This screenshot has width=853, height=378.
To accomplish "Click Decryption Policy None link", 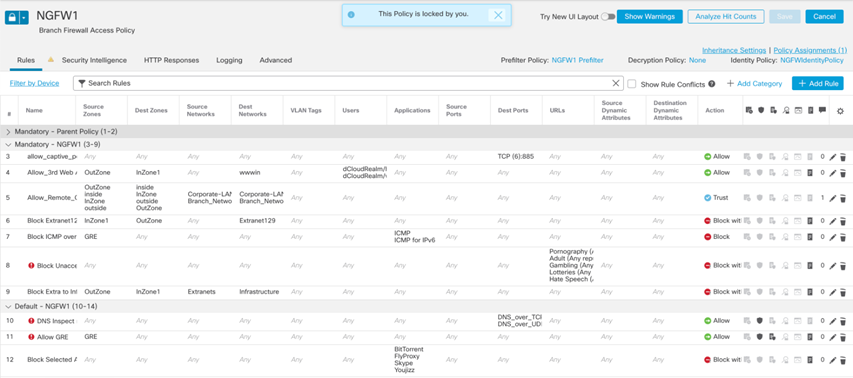I will [x=697, y=60].
